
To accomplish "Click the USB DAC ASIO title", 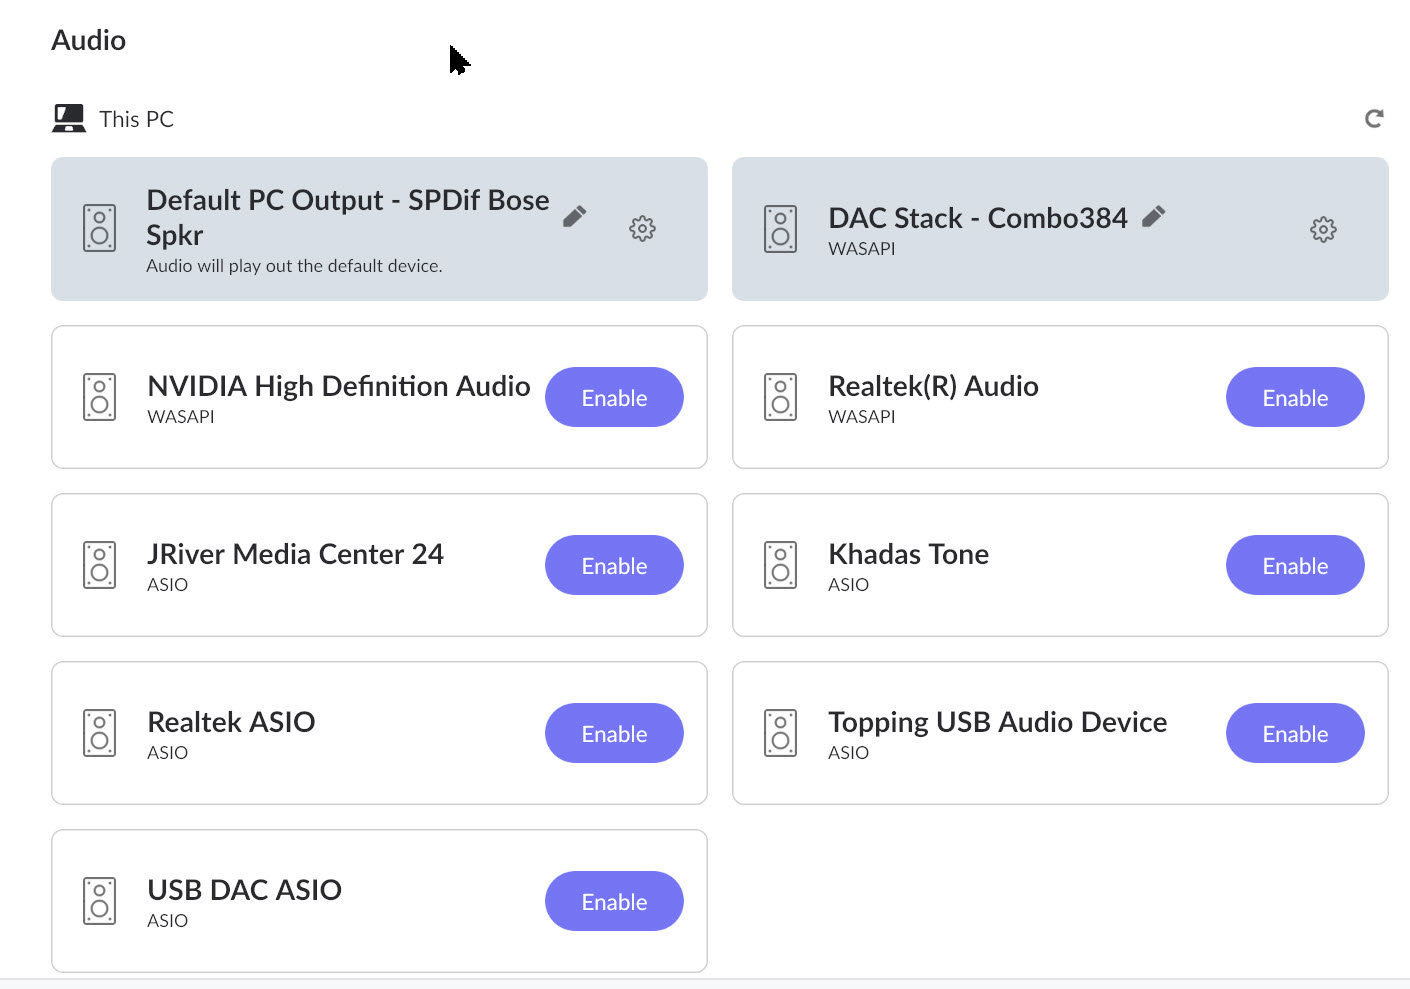I will pyautogui.click(x=244, y=890).
